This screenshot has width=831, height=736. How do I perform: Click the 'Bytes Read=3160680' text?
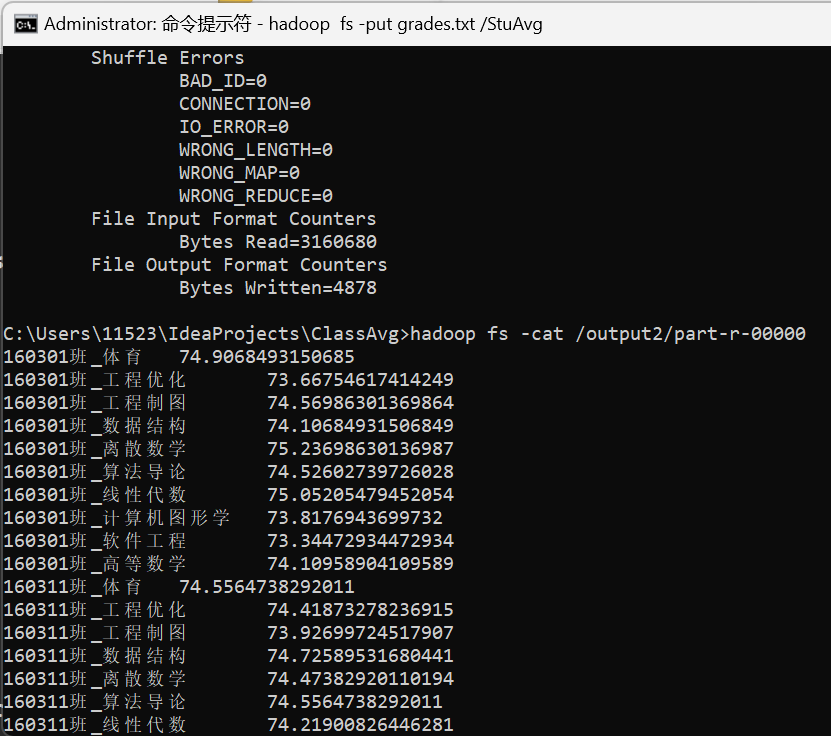coord(277,242)
